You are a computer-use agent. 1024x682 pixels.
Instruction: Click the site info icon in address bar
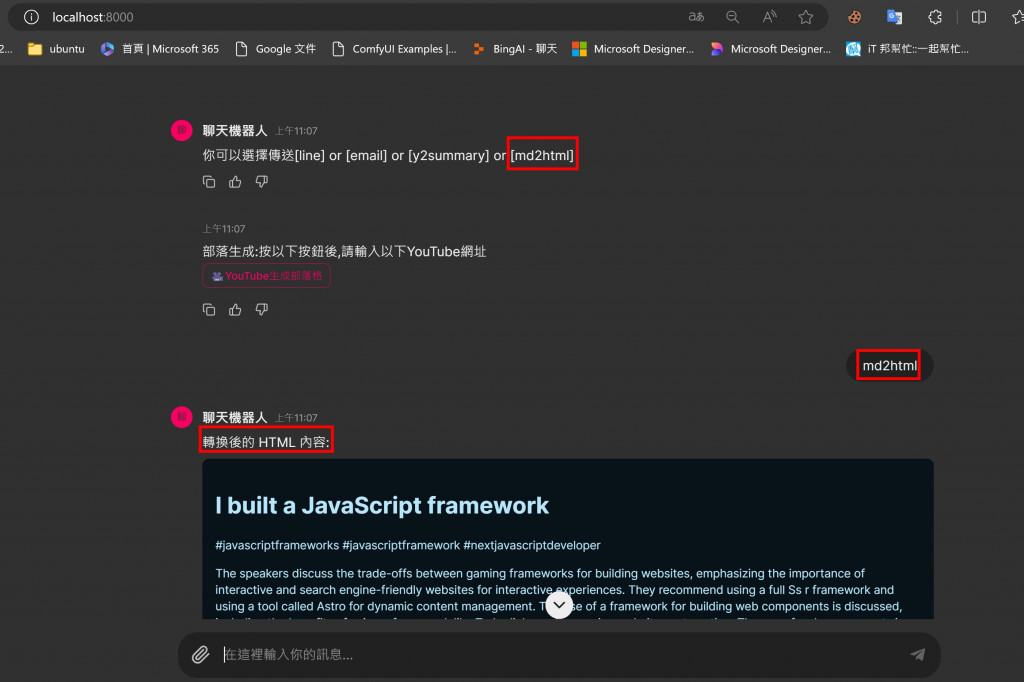pyautogui.click(x=31, y=17)
